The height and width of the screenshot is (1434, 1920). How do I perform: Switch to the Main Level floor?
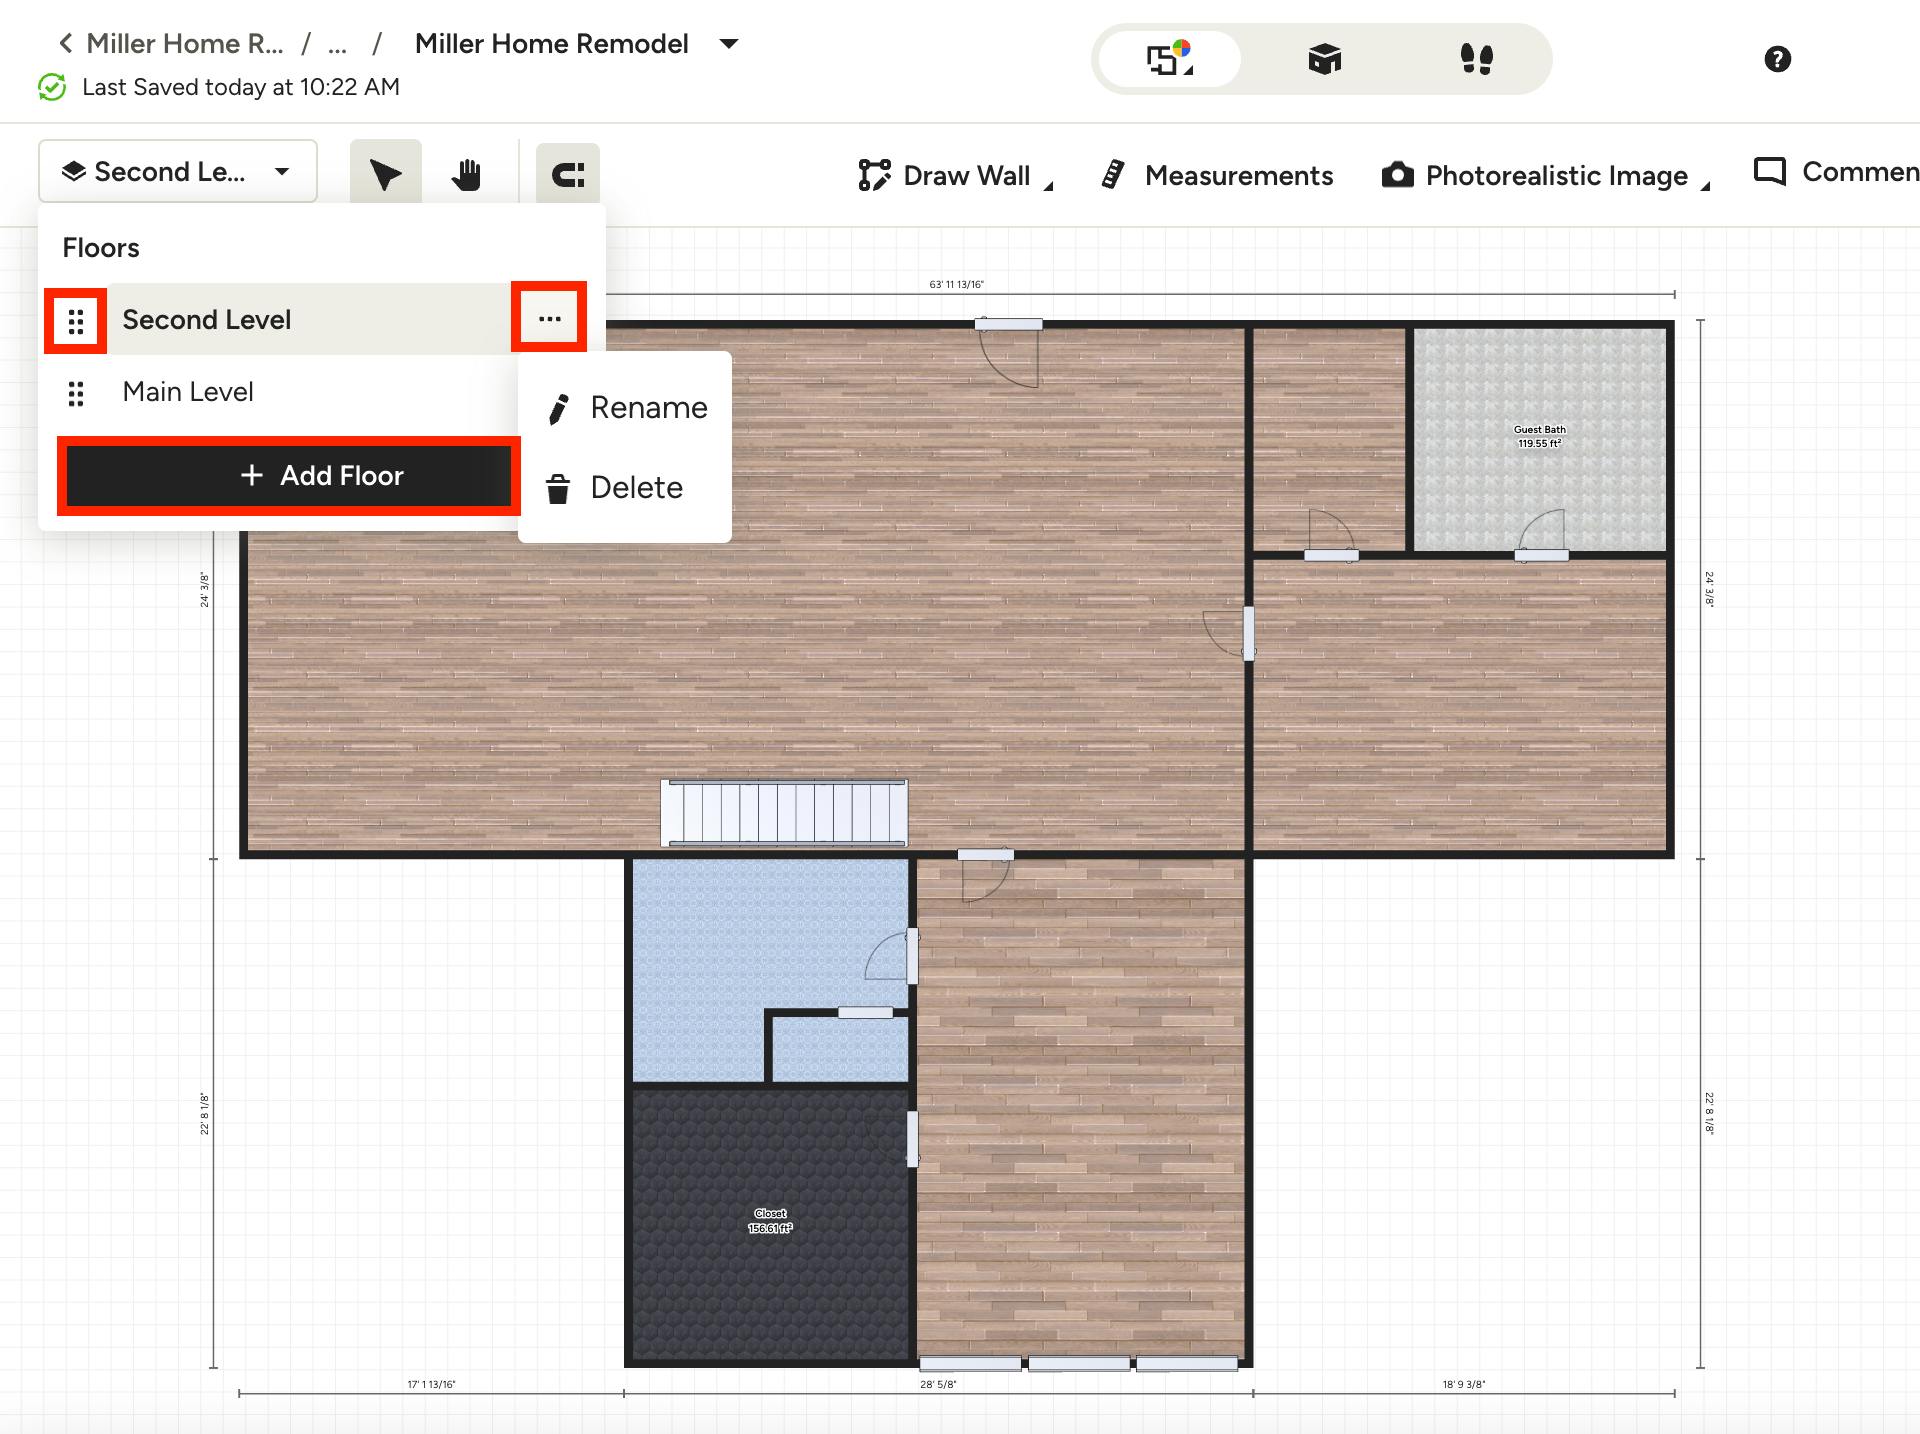188,392
